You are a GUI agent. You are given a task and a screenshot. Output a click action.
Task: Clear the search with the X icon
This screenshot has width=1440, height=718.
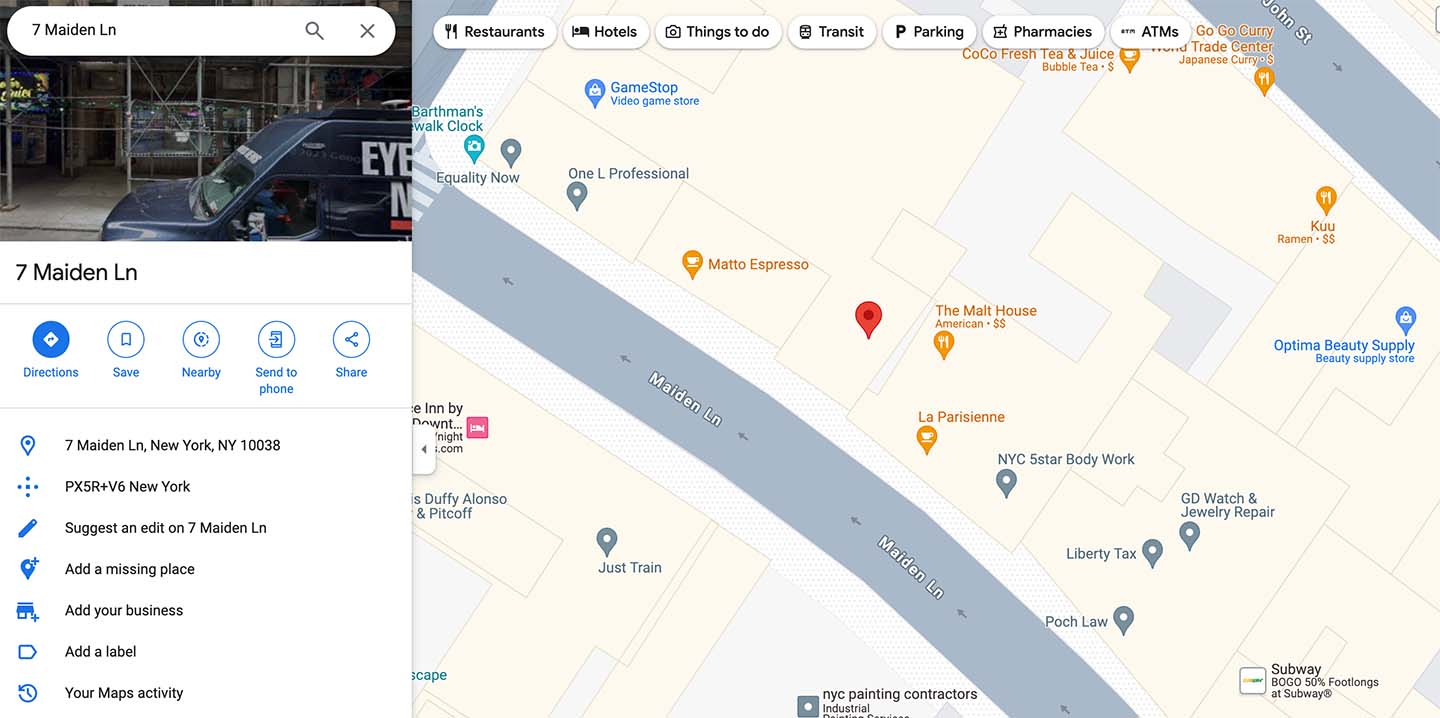click(x=367, y=31)
